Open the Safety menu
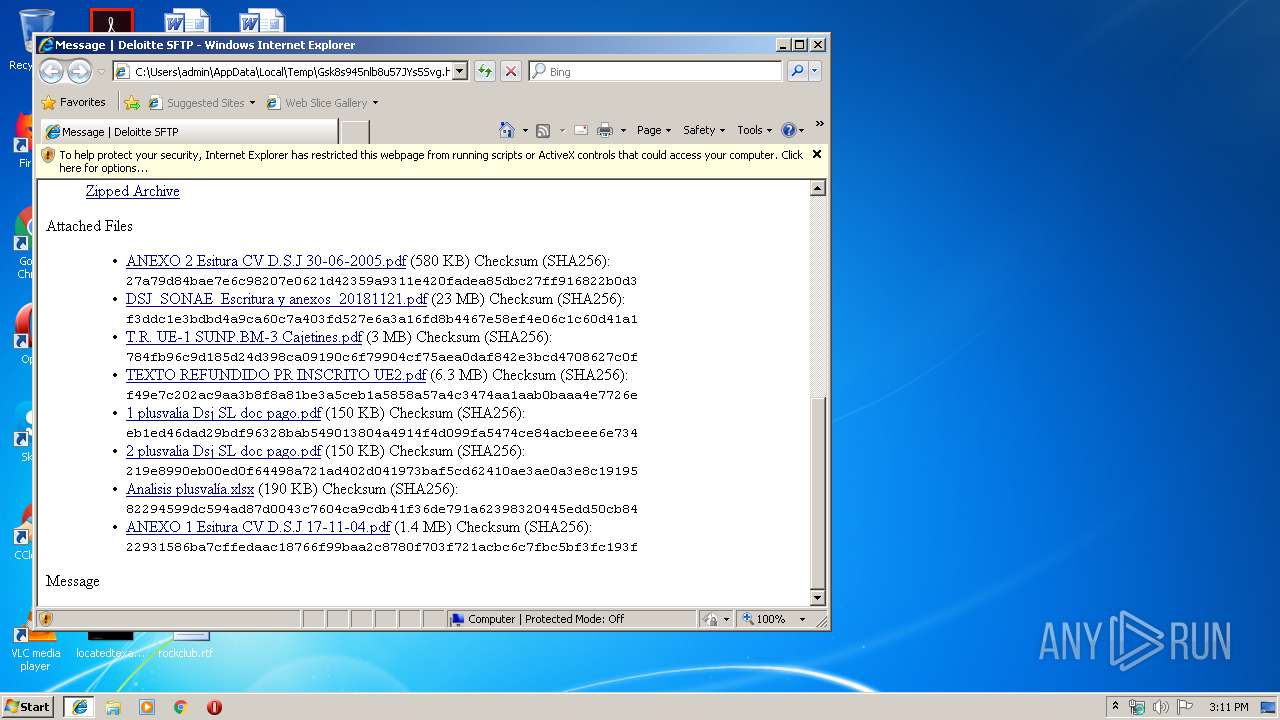Viewport: 1280px width, 720px height. (704, 130)
